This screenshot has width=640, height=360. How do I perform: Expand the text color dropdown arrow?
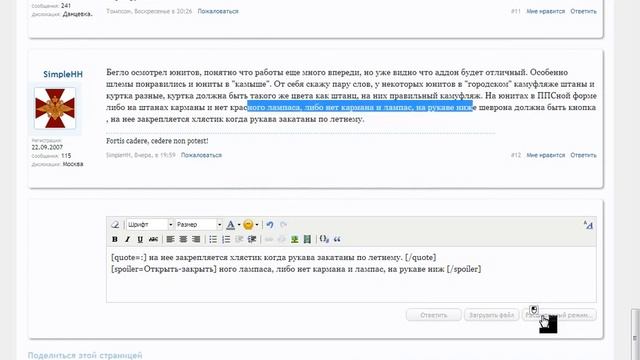(x=239, y=224)
